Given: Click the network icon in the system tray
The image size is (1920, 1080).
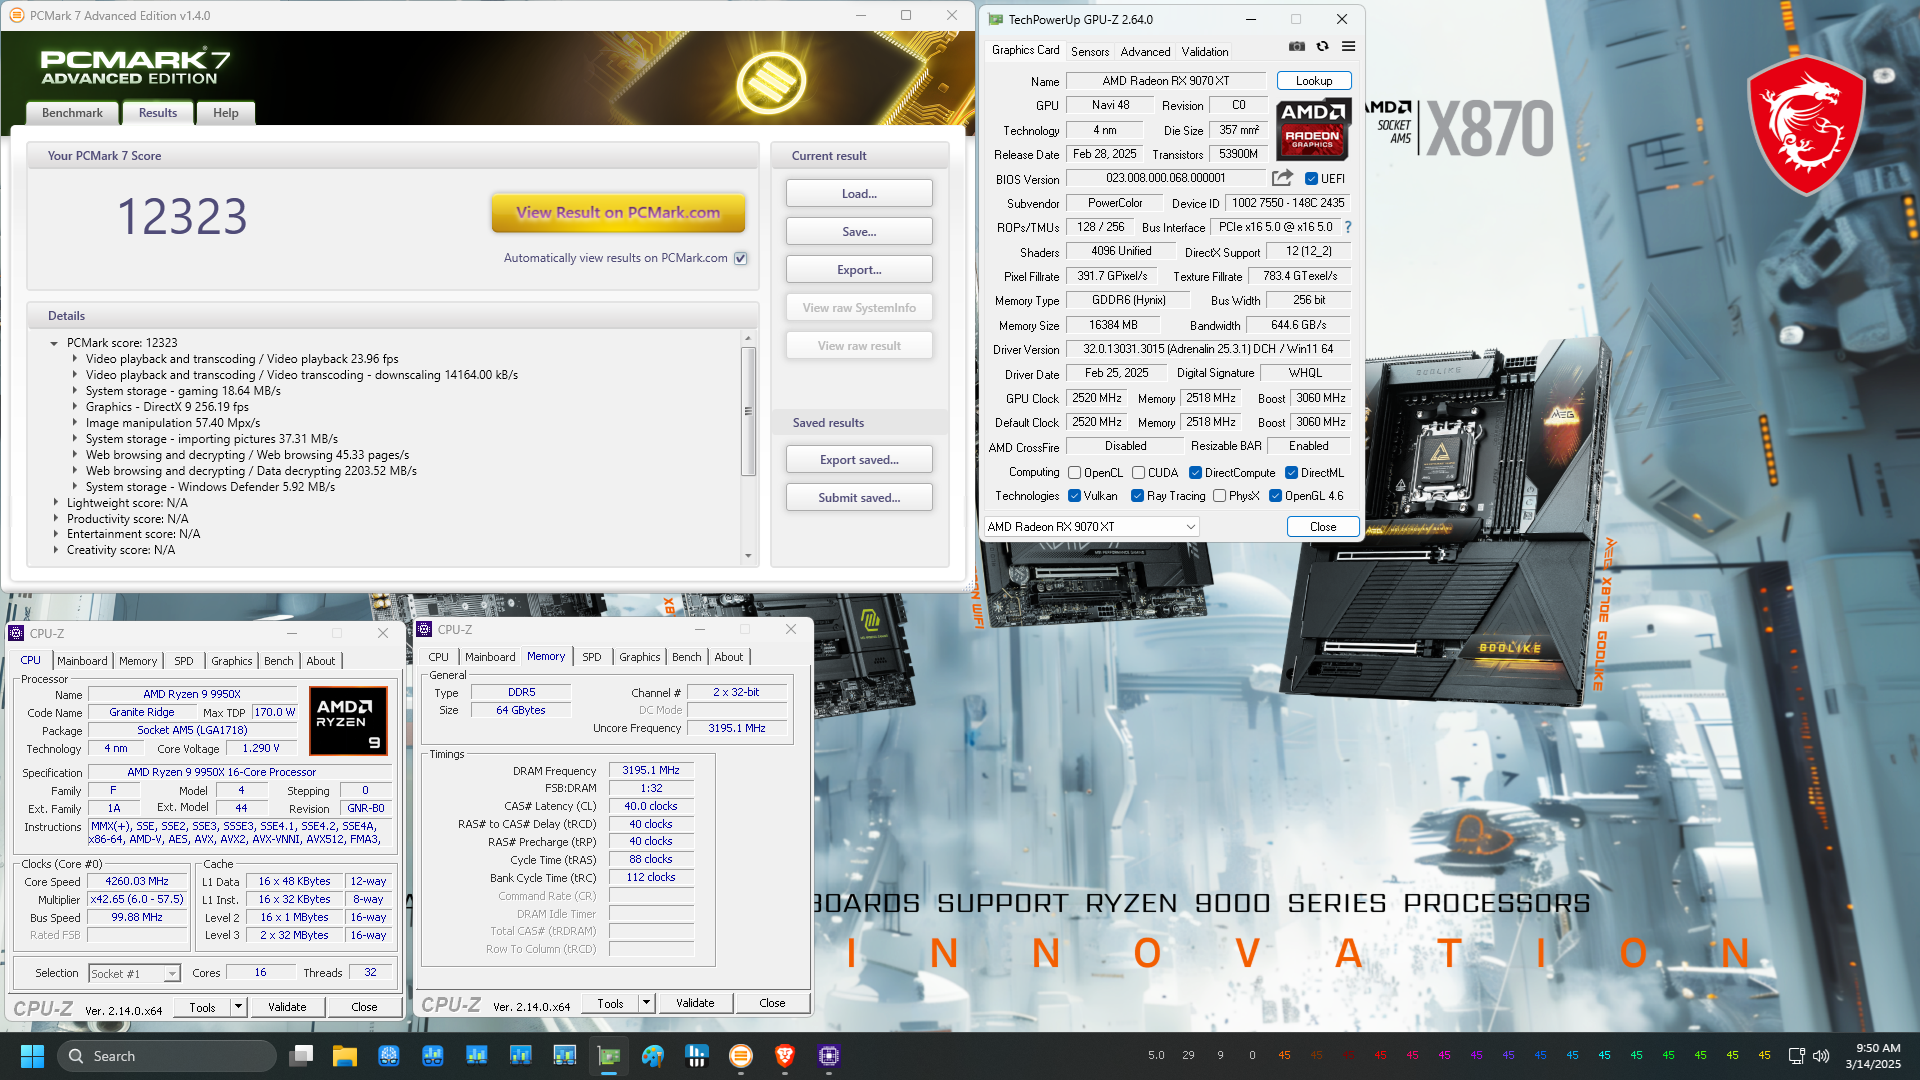Looking at the screenshot, I should [1796, 1056].
